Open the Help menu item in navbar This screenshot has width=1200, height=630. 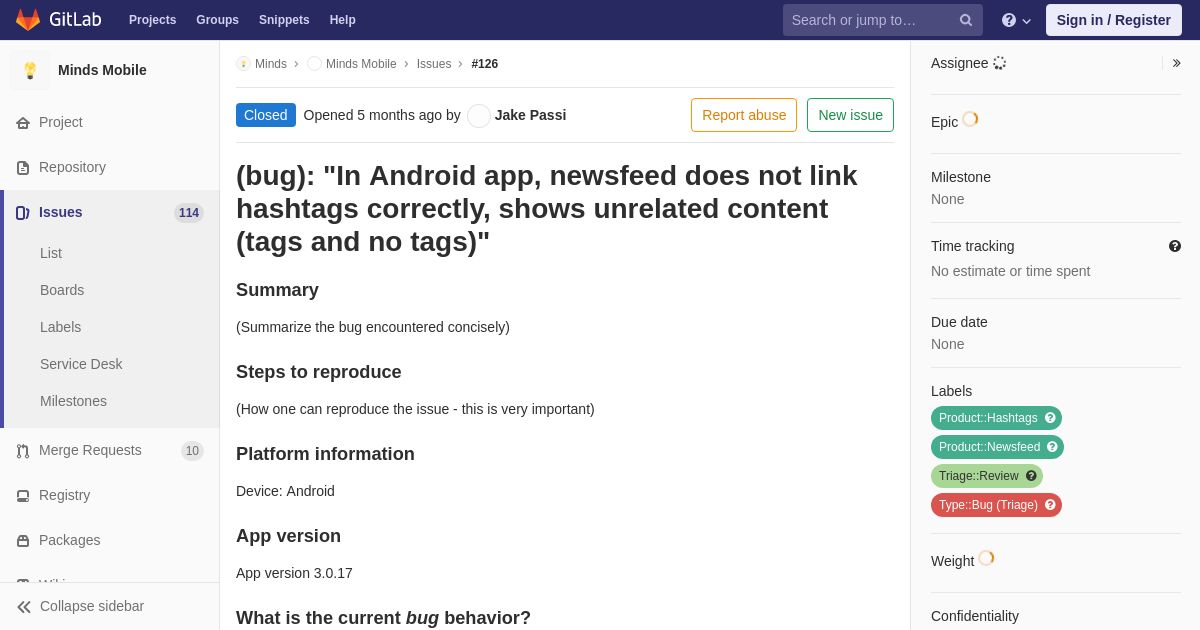(343, 20)
